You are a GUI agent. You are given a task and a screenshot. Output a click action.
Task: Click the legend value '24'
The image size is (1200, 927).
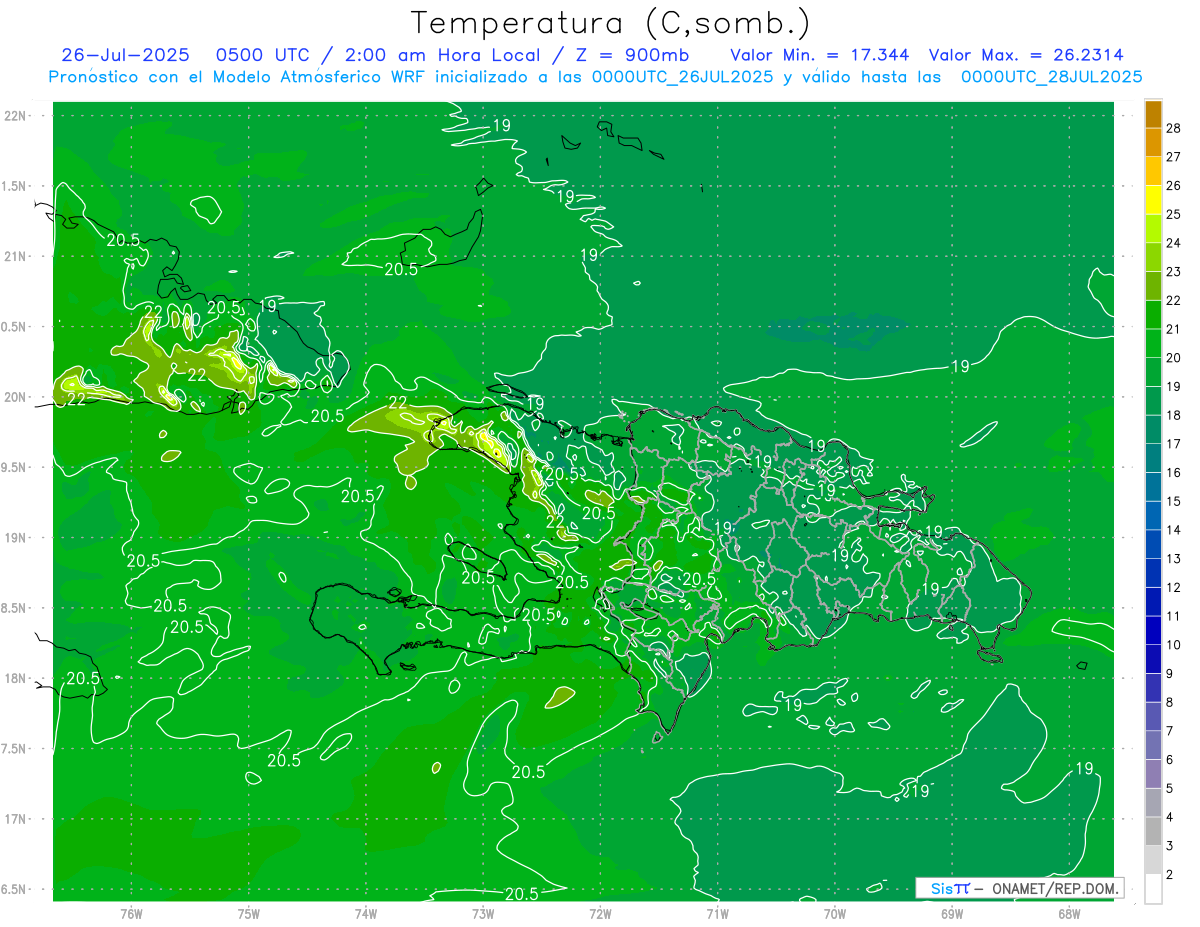1174,243
